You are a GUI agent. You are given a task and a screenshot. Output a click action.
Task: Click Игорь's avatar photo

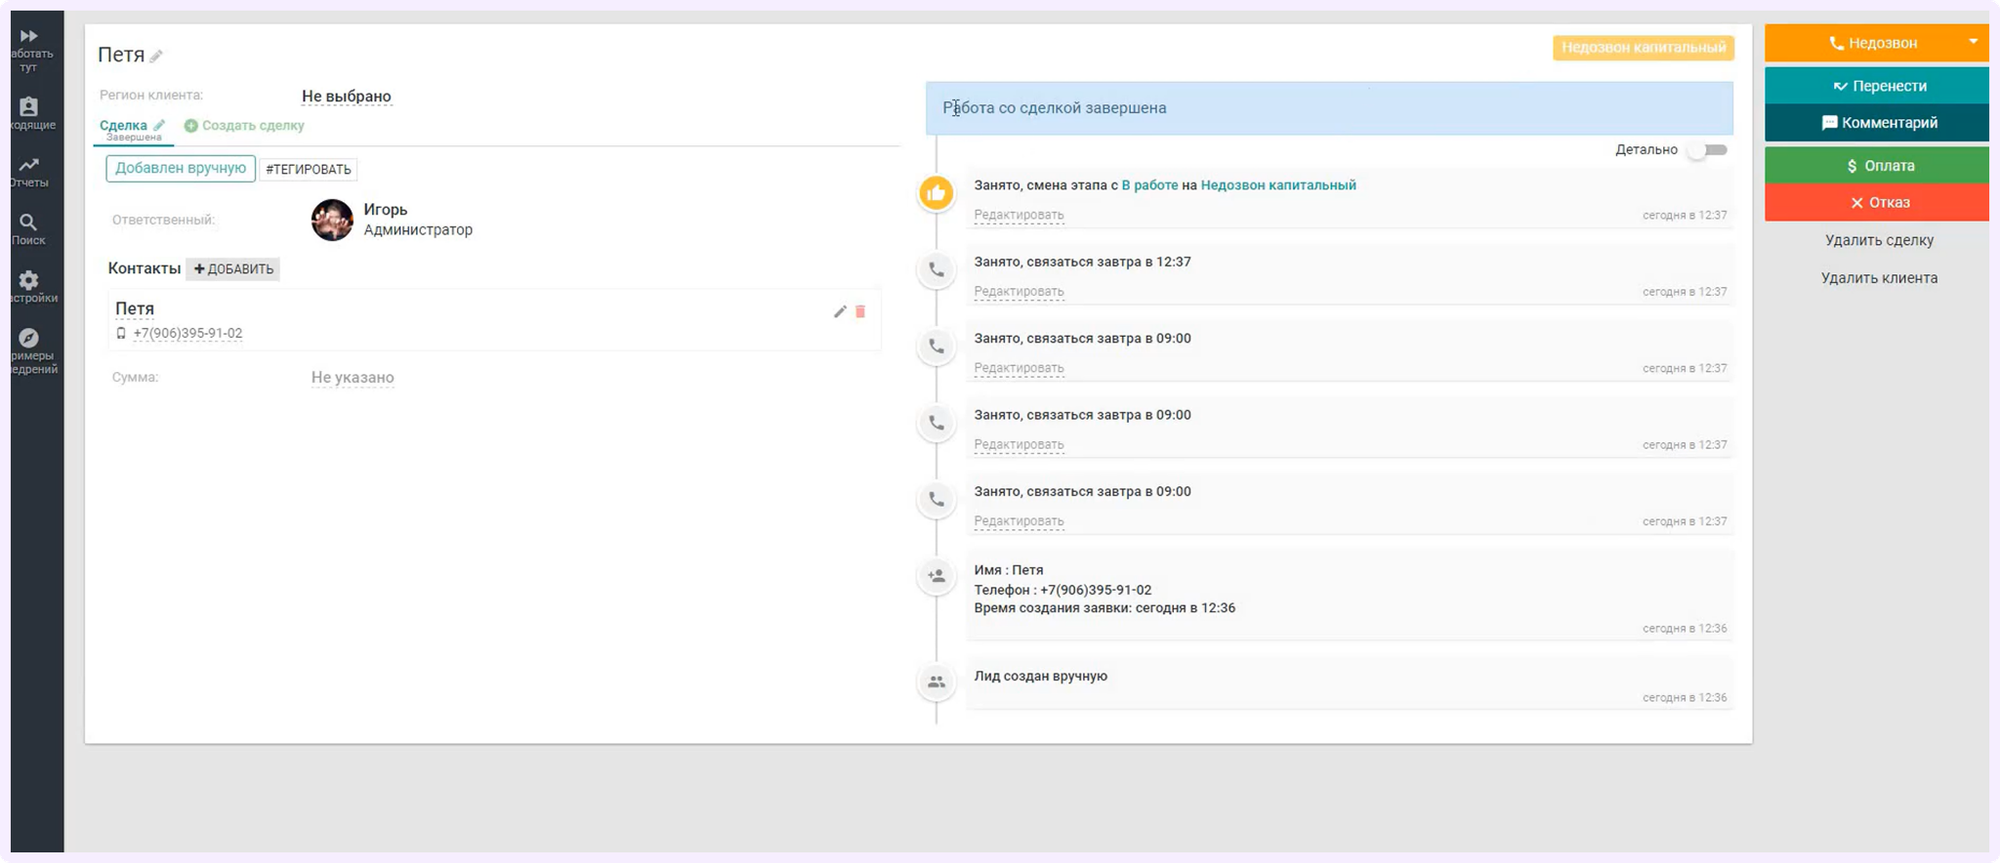tap(332, 220)
